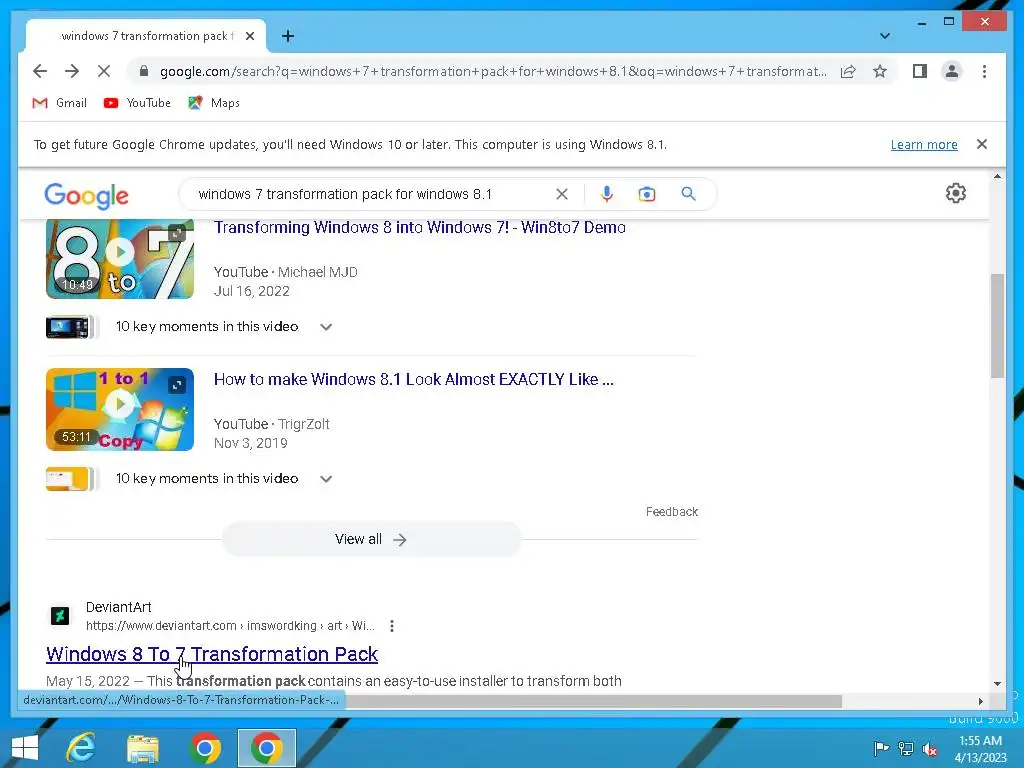Go to the Google home logo
This screenshot has width=1024, height=768.
click(x=86, y=195)
